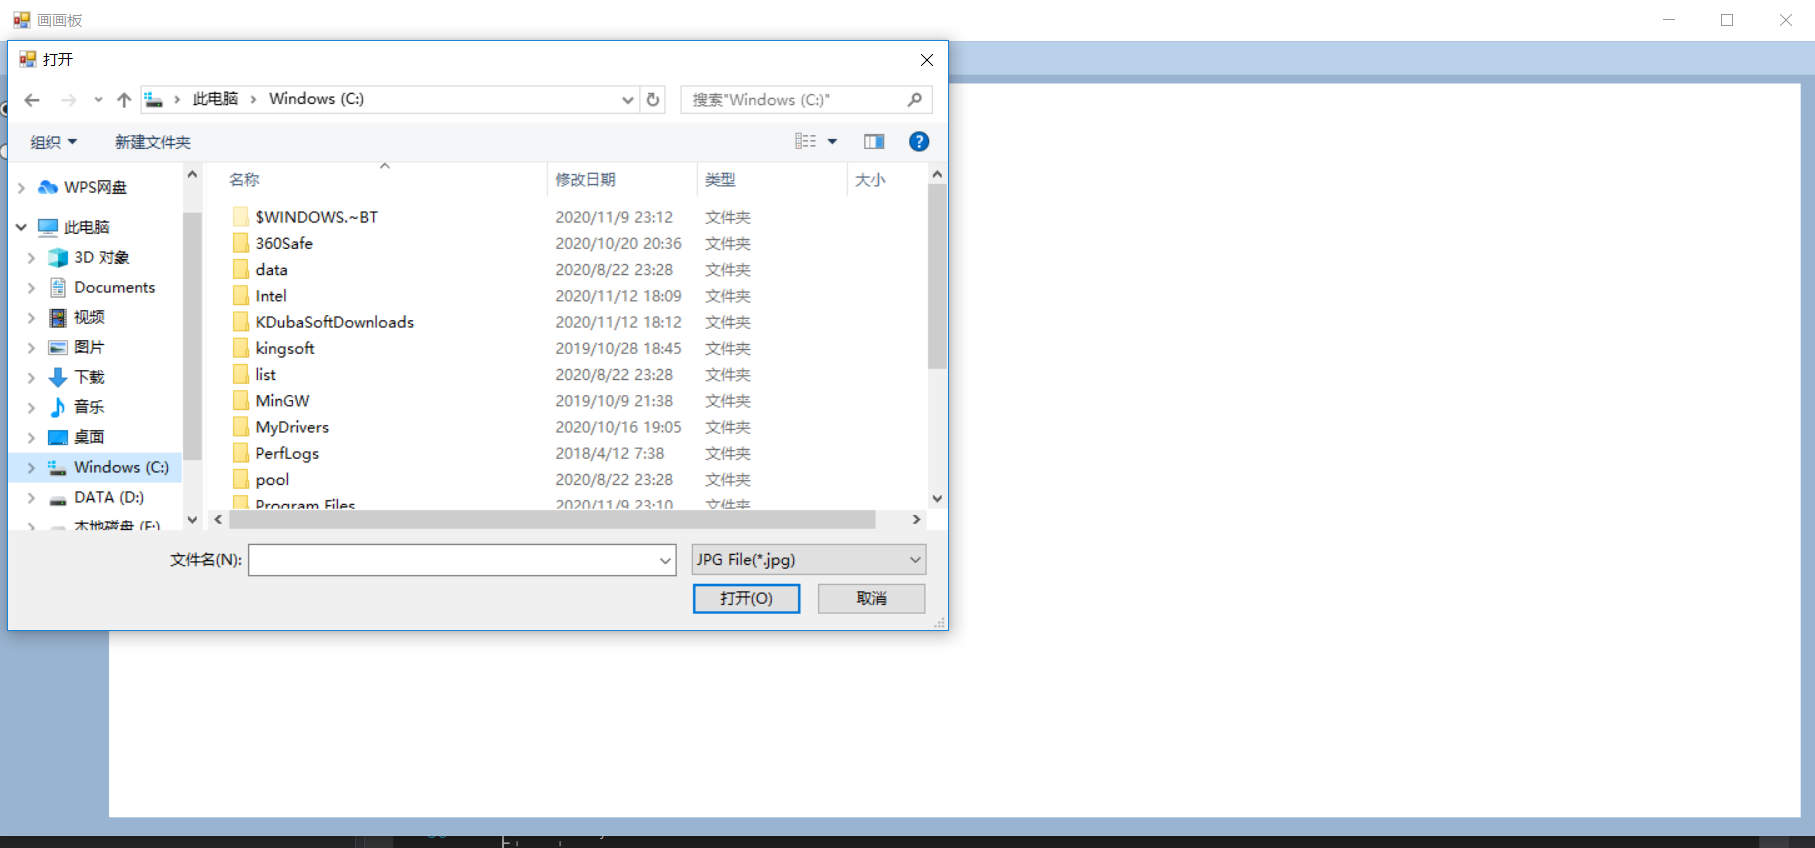Screen dimensions: 1815x848
Task: Select the 3D 对象 cube icon
Action: [58, 257]
